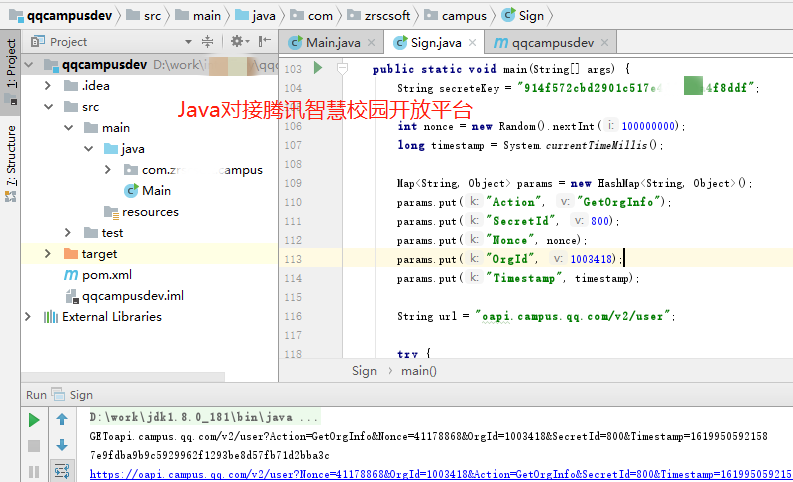
Task: Open the 7: Structure tool window tab
Action: (x=11, y=163)
